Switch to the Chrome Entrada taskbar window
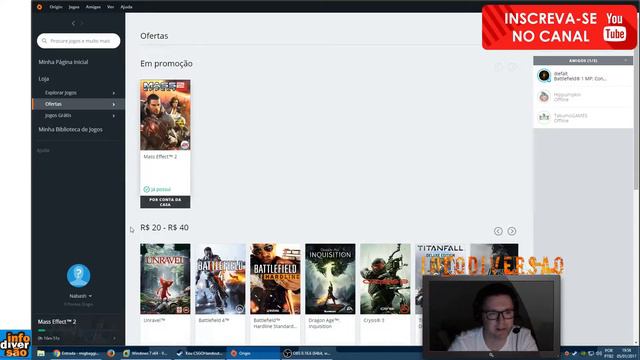The image size is (640, 360). pyautogui.click(x=76, y=353)
